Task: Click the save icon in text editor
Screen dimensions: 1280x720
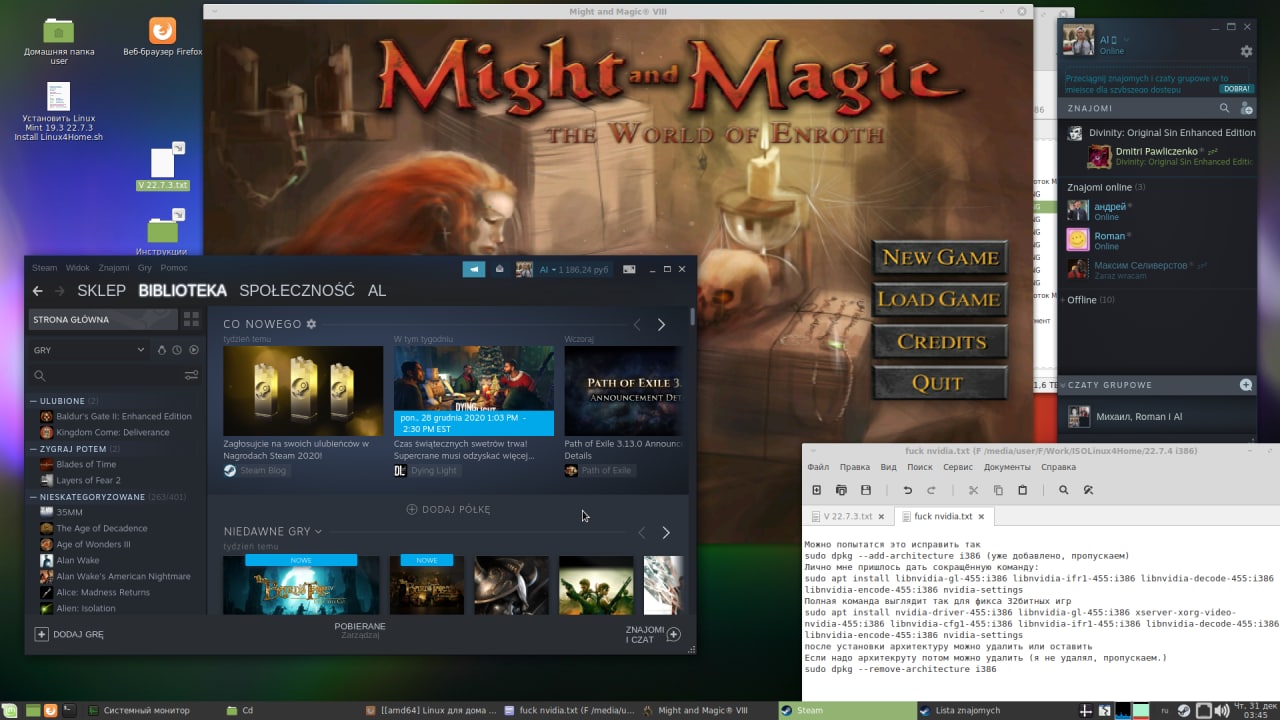Action: (866, 490)
